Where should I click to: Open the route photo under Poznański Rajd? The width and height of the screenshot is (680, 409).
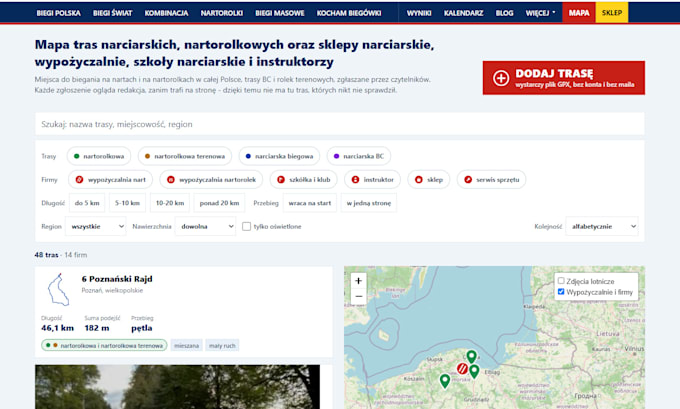(x=177, y=387)
